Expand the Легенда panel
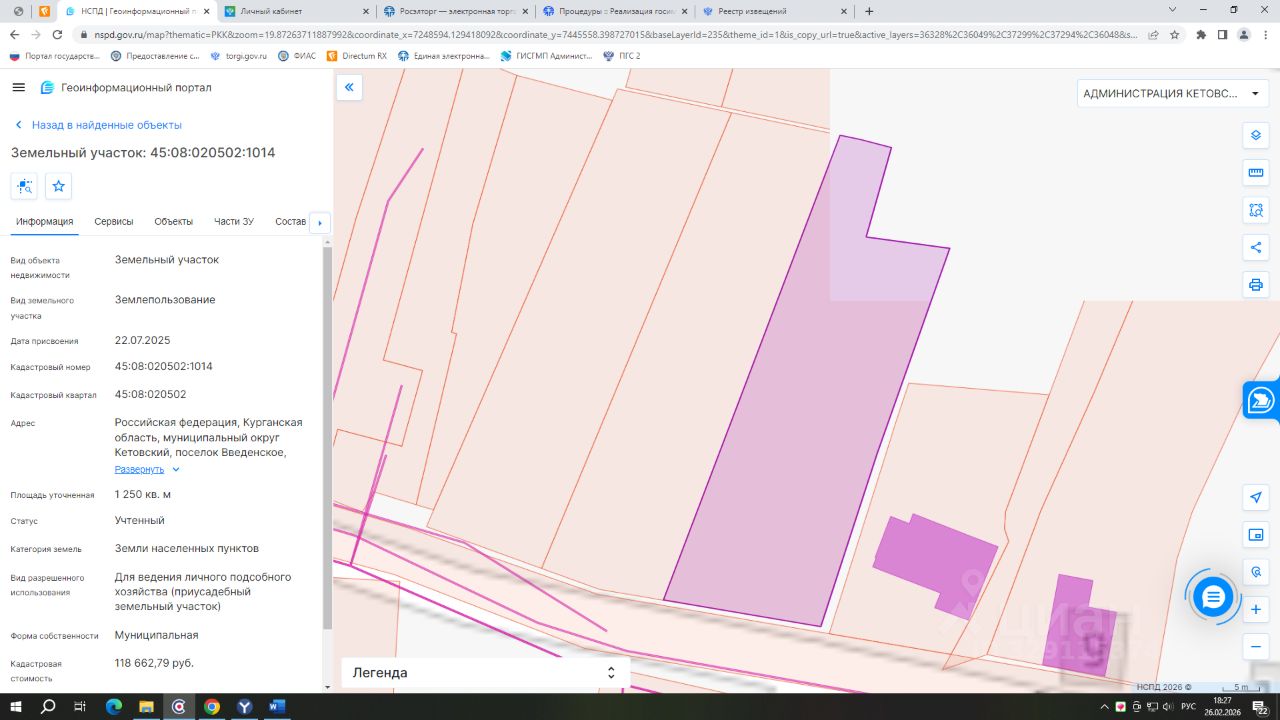1280x720 pixels. (x=485, y=673)
